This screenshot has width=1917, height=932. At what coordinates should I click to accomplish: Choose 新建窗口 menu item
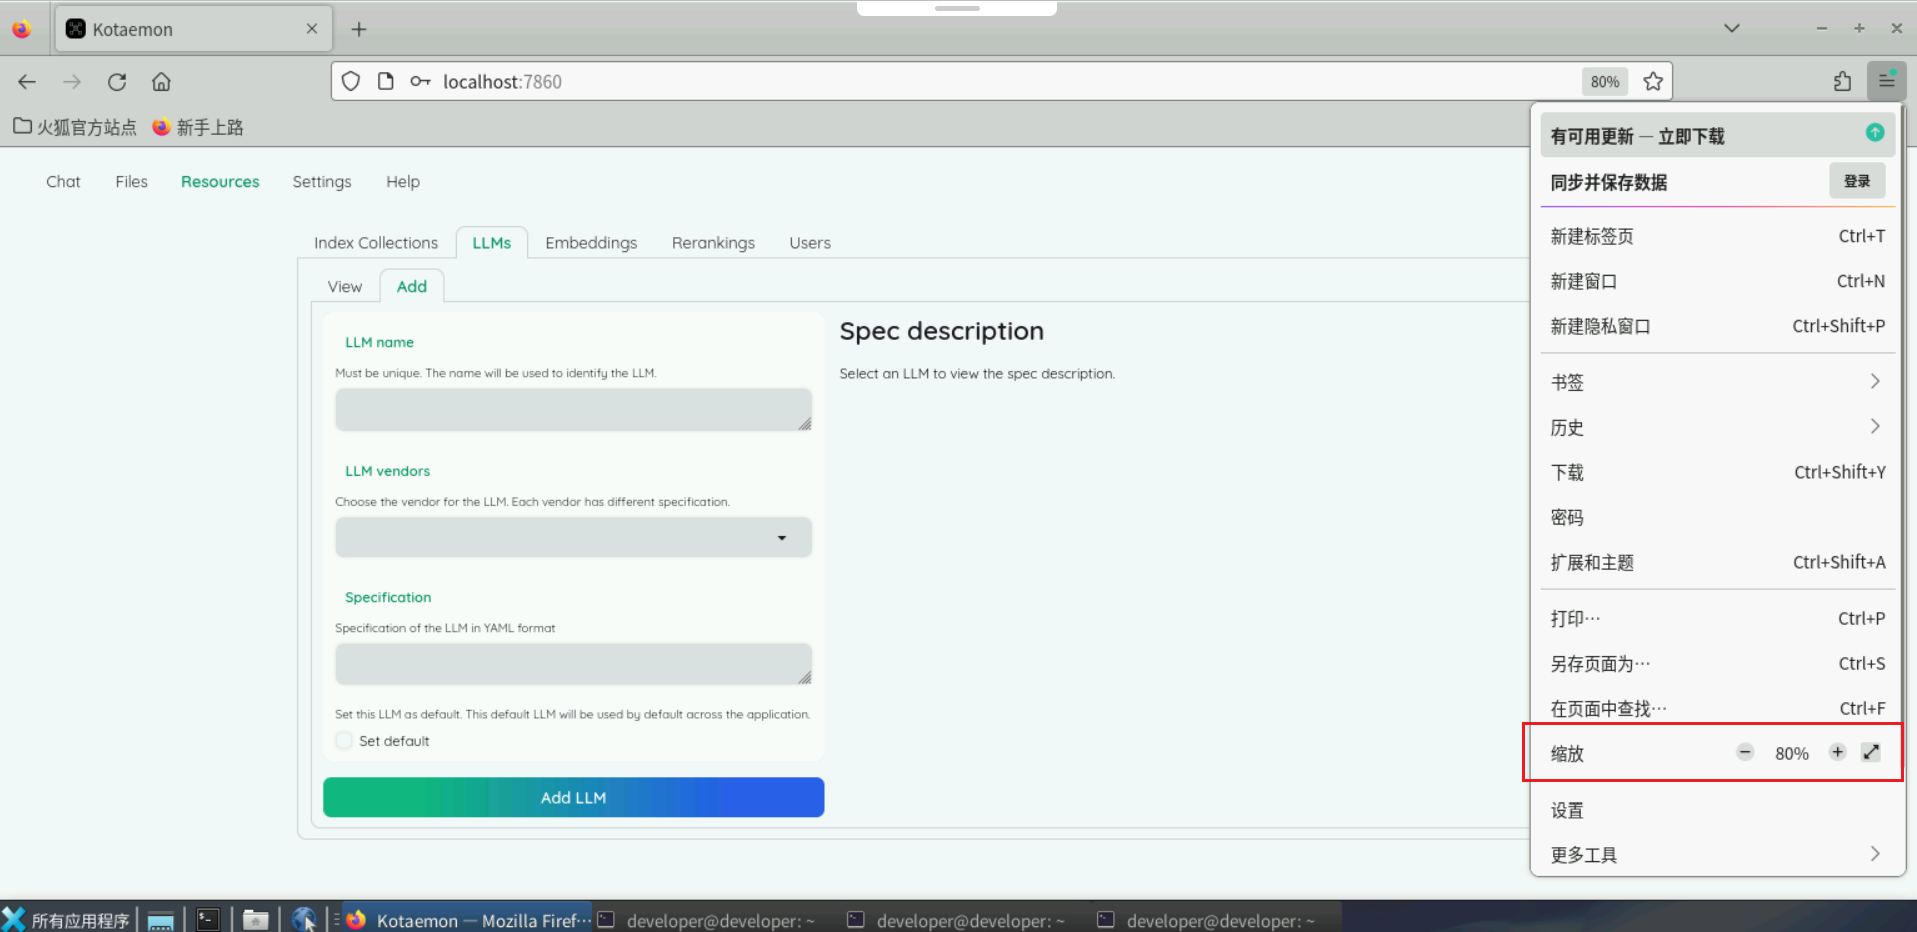[x=1716, y=281]
